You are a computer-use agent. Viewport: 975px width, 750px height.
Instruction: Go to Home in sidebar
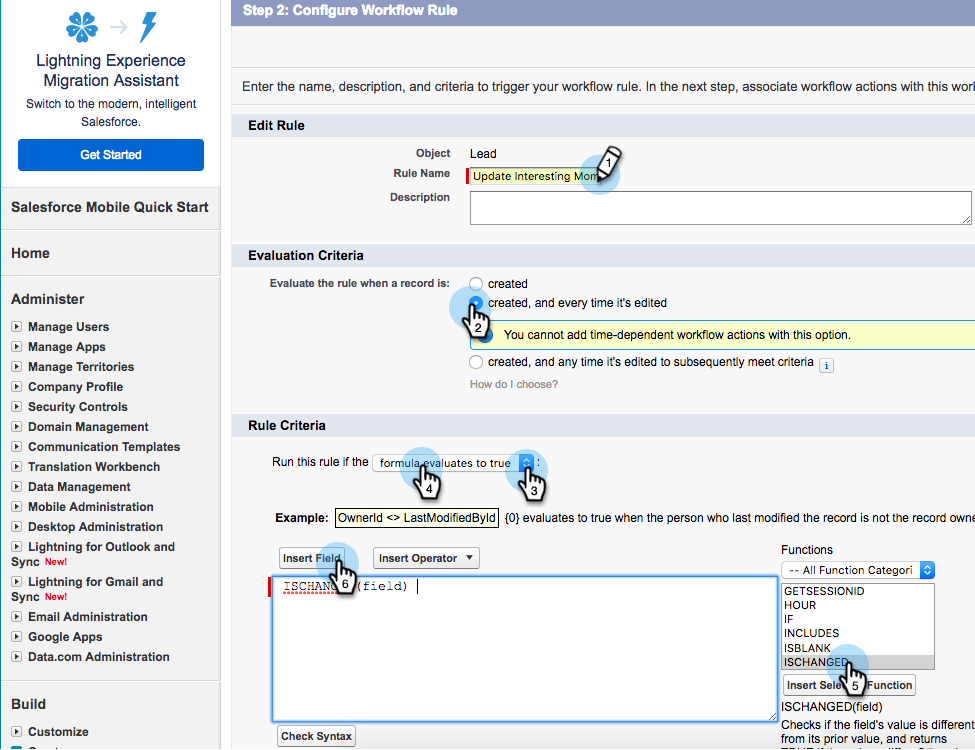click(30, 253)
